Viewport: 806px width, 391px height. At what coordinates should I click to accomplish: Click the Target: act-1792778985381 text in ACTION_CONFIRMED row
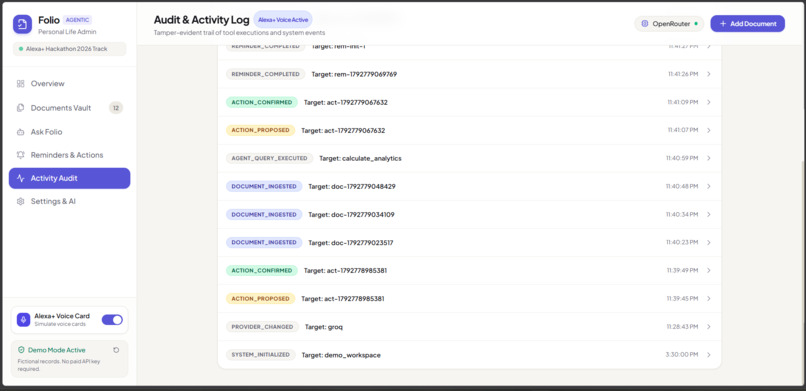[x=345, y=270]
